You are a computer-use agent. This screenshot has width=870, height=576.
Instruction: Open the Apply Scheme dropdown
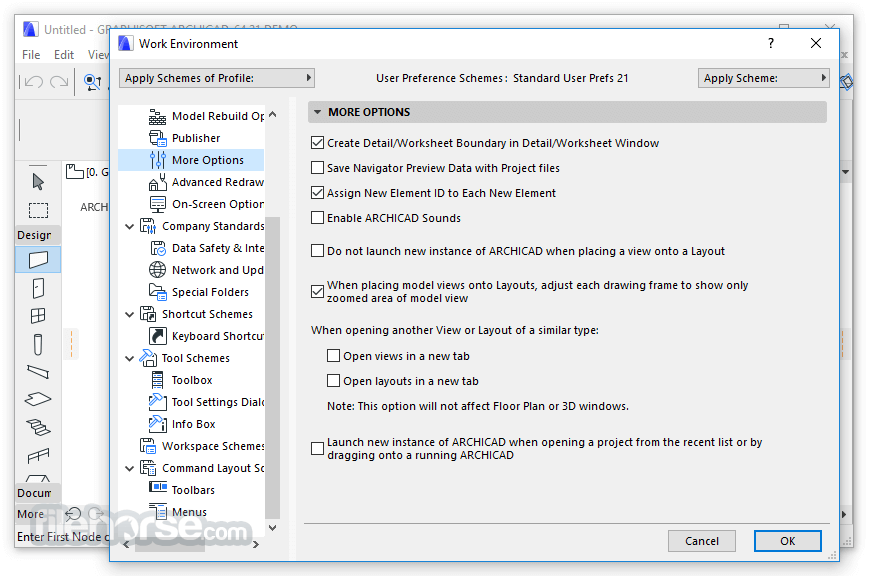pyautogui.click(x=763, y=78)
